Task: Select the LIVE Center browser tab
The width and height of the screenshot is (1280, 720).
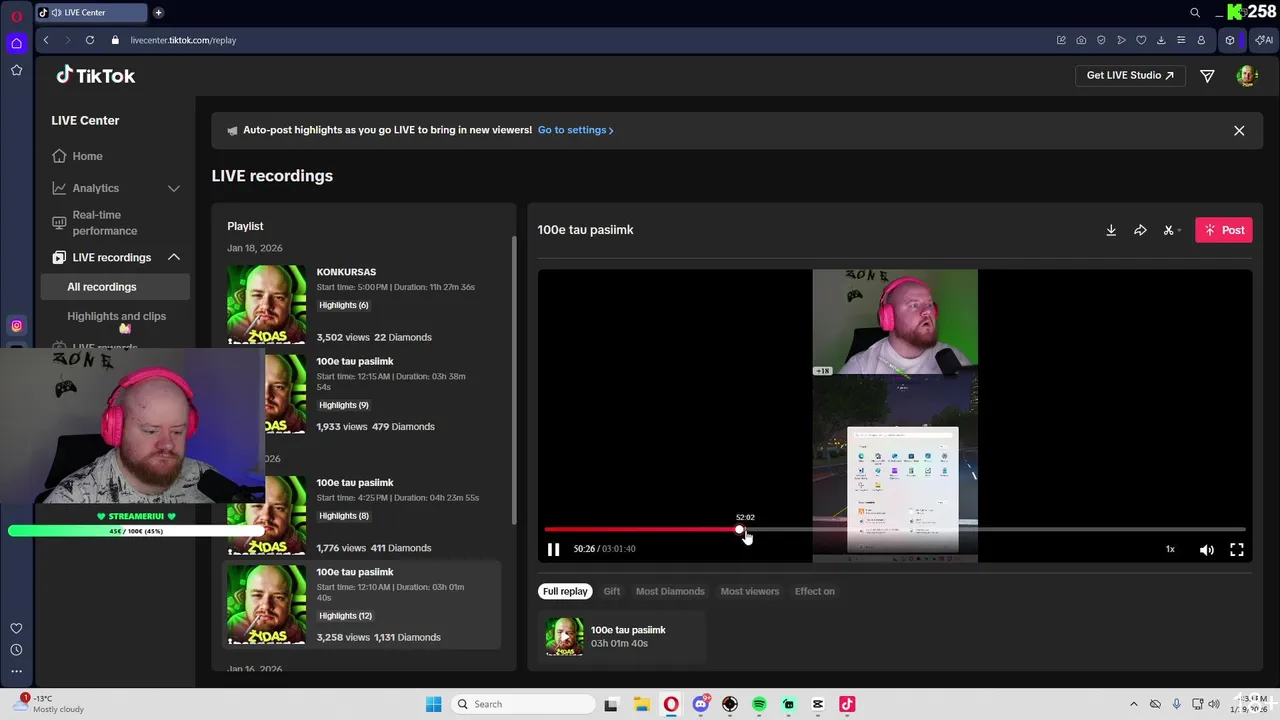Action: (90, 13)
